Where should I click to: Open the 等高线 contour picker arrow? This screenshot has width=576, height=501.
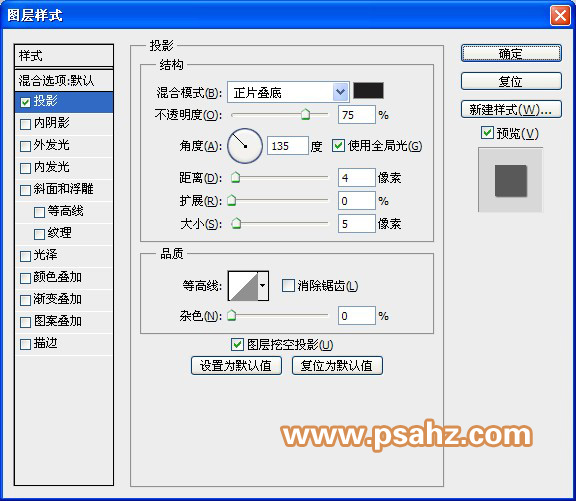[x=263, y=286]
